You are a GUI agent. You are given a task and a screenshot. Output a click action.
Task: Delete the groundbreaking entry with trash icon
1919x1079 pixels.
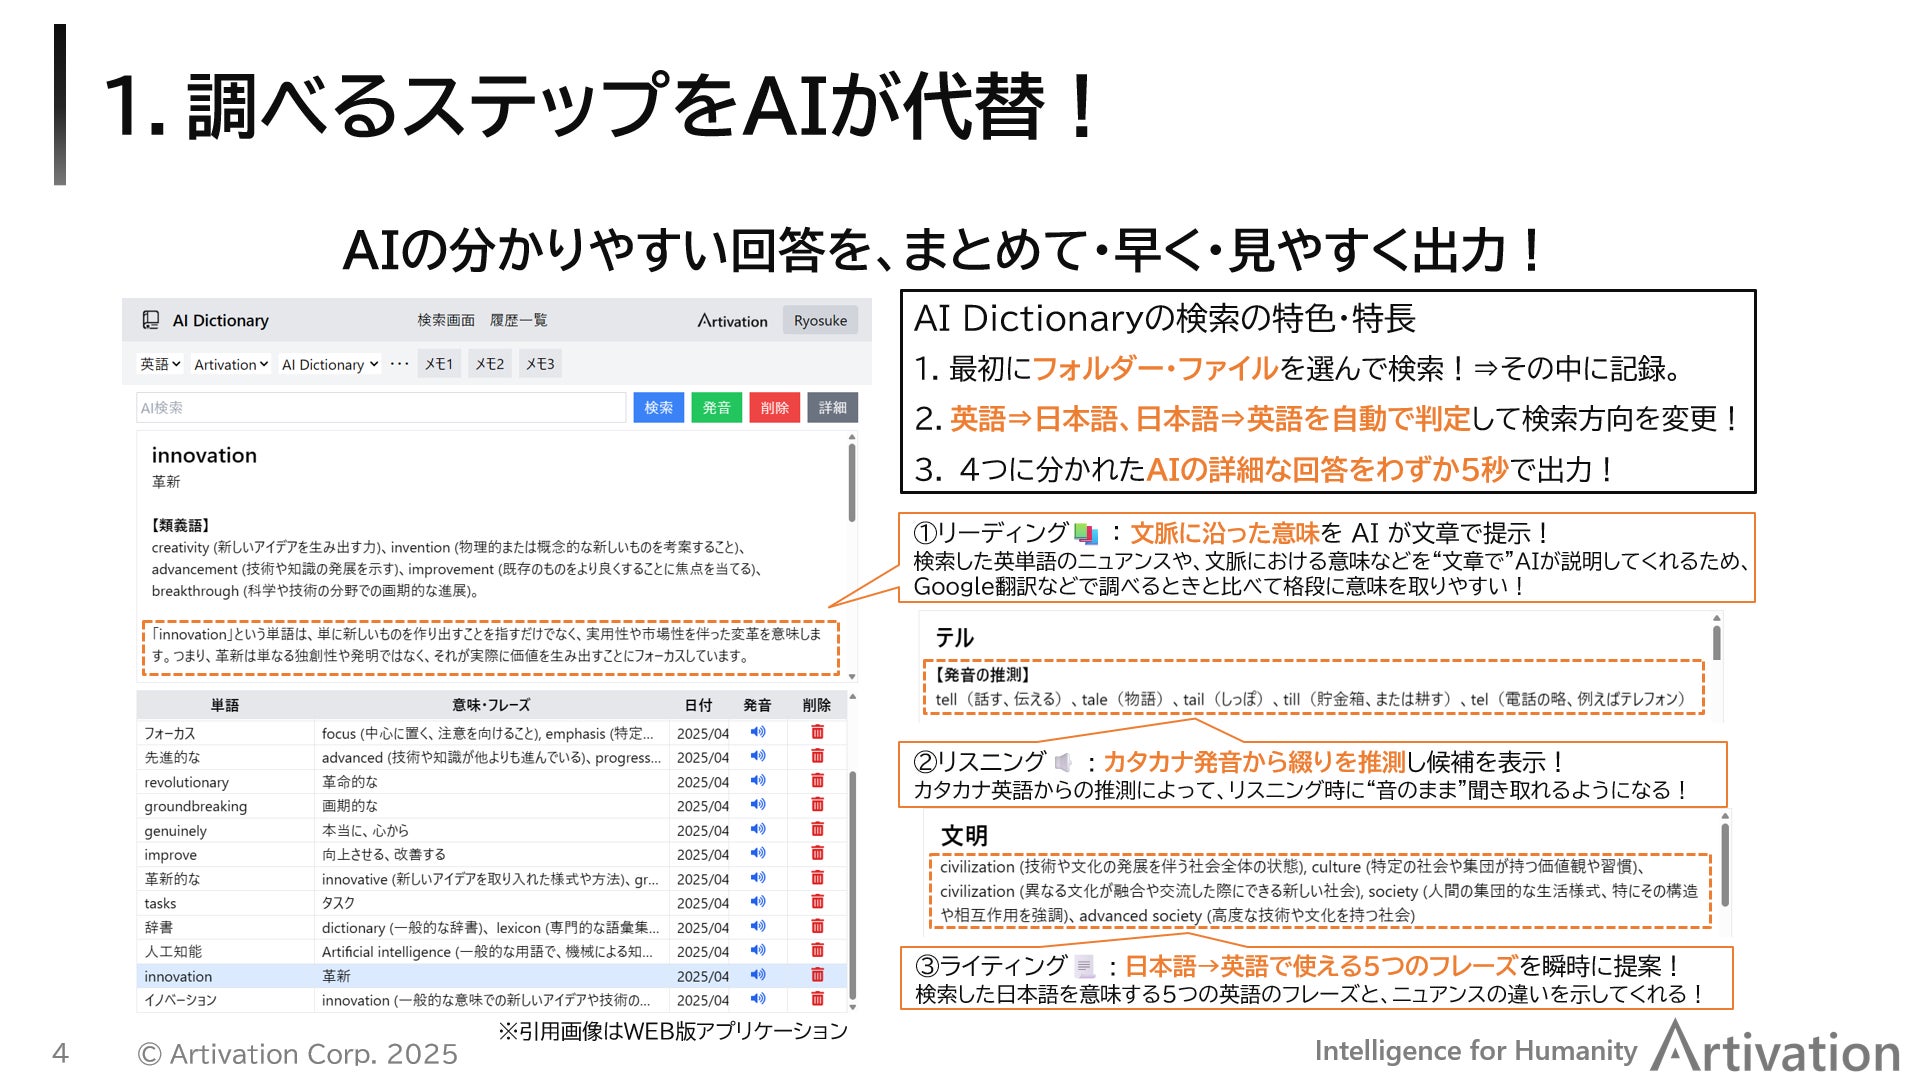[817, 804]
